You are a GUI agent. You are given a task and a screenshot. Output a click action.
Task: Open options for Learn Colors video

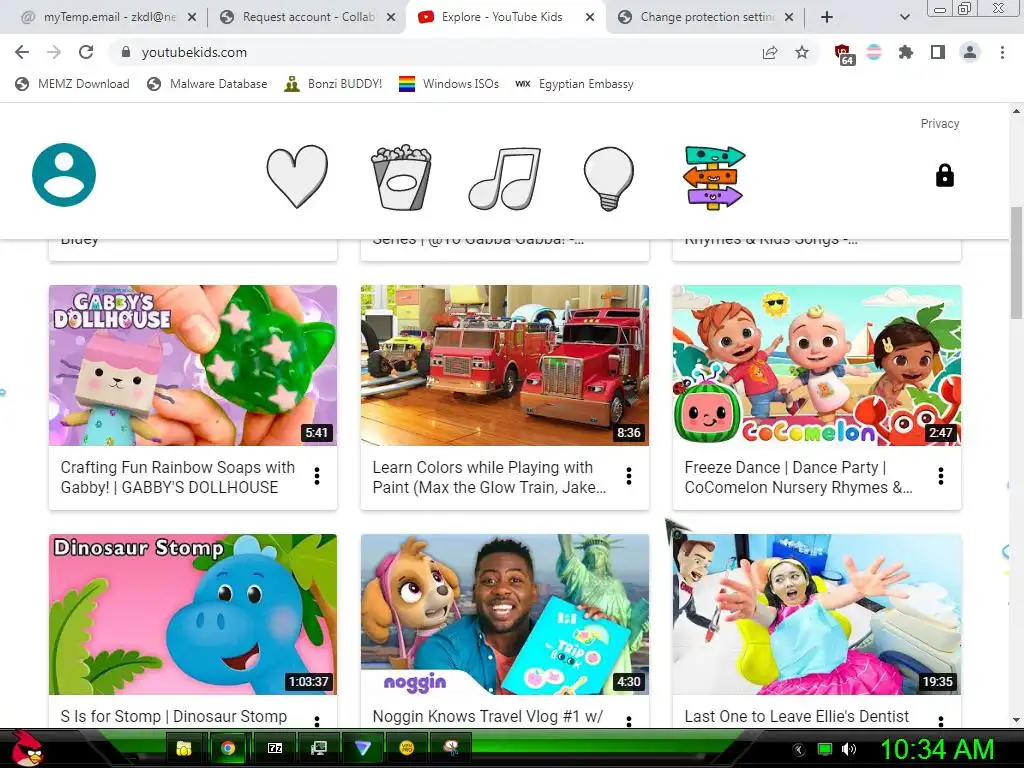(x=629, y=476)
